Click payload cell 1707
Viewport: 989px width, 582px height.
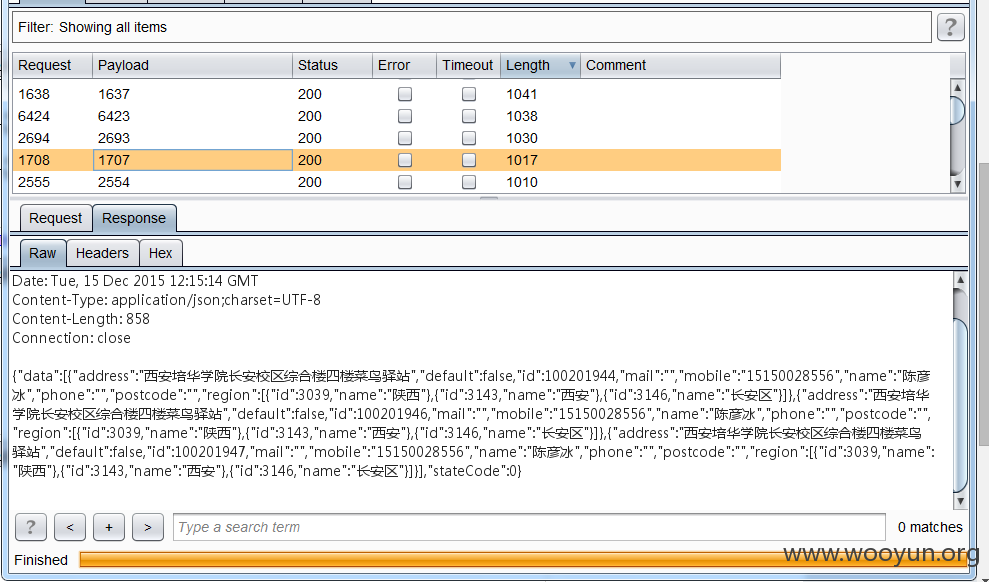click(x=192, y=160)
